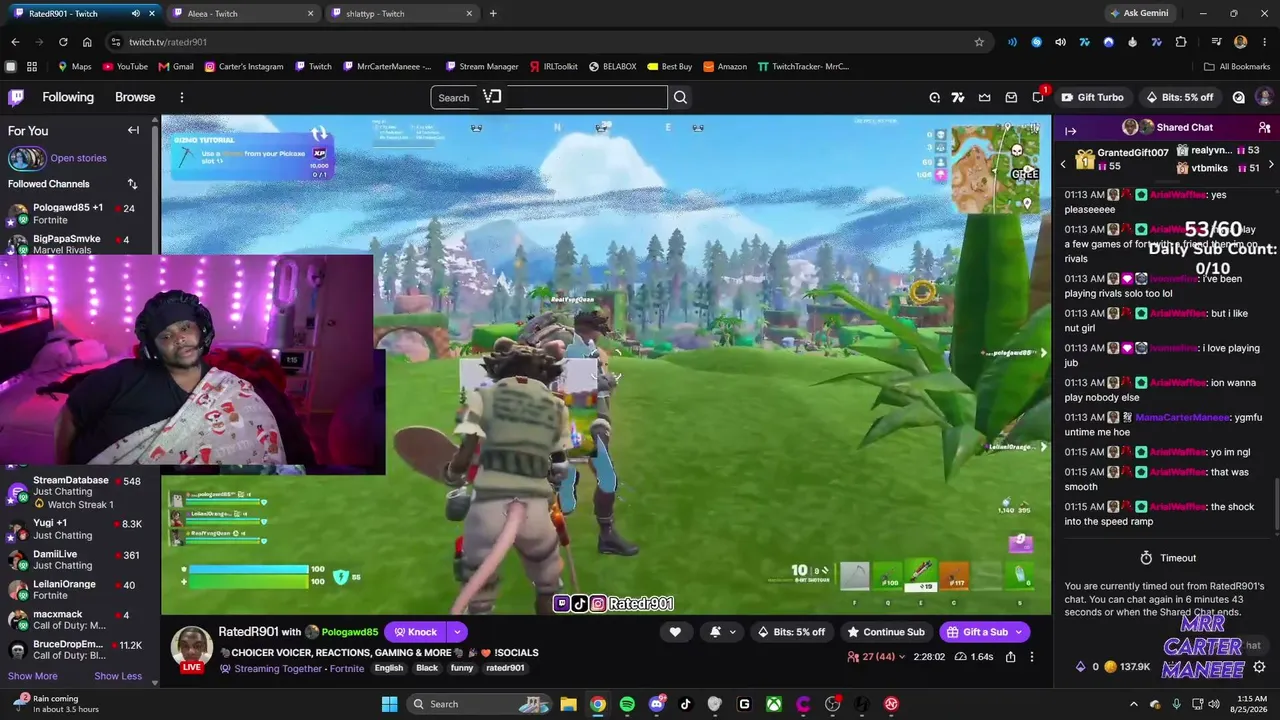The image size is (1280, 720).
Task: Open the Twitch inbox notifications icon
Action: click(x=1011, y=97)
